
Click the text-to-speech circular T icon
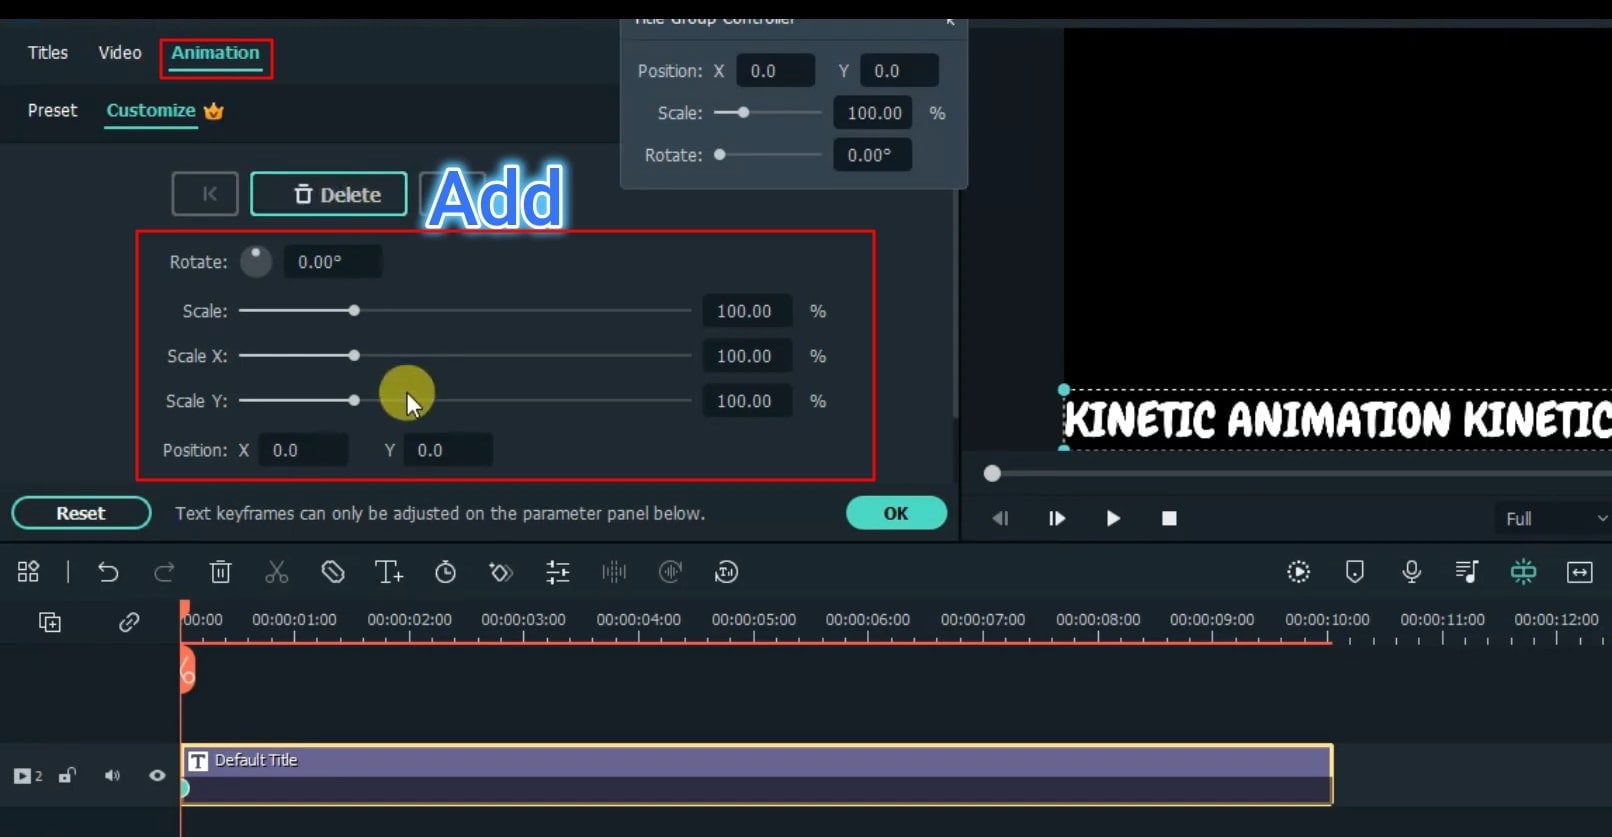coord(726,572)
